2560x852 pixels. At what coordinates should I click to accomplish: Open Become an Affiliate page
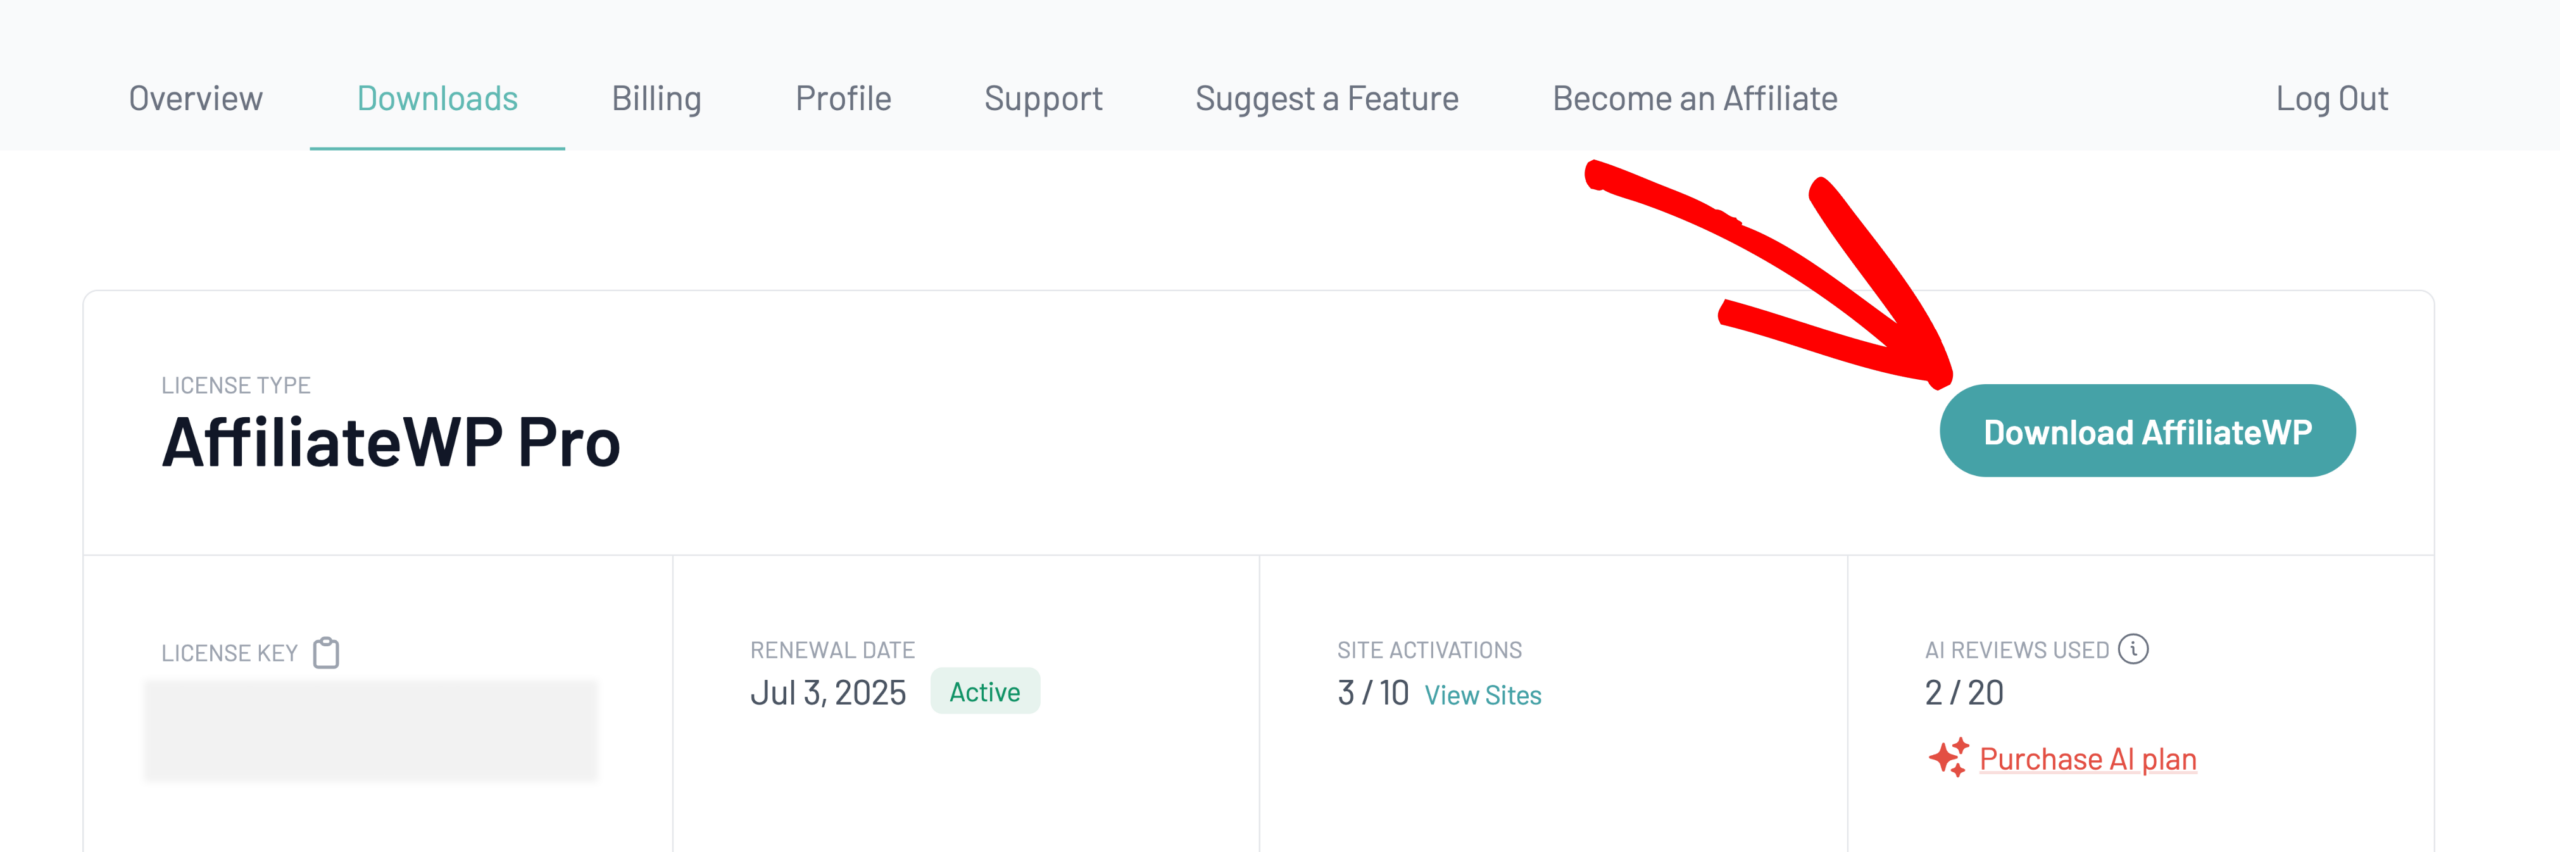pos(1694,98)
